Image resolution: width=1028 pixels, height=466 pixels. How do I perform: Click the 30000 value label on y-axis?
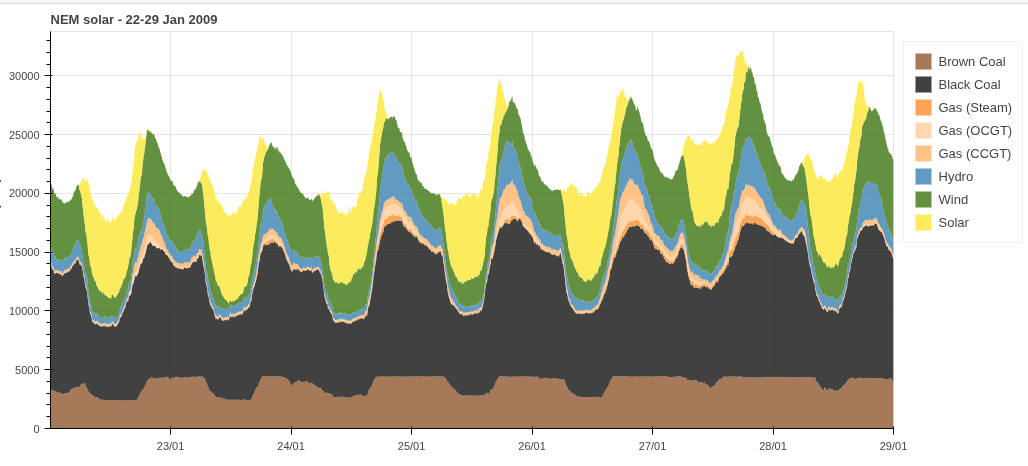(x=22, y=76)
